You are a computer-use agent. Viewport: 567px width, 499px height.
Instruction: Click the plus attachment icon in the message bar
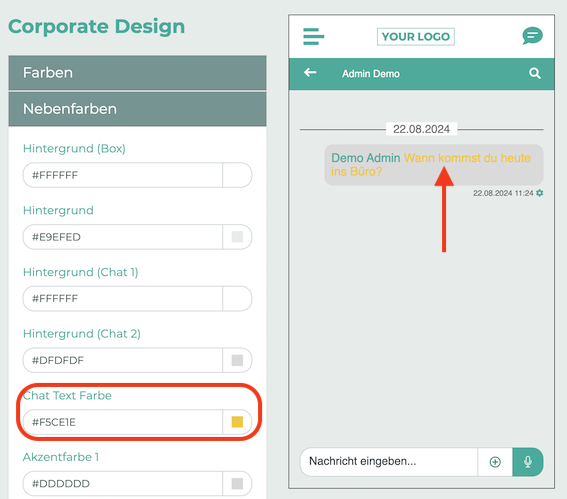495,462
